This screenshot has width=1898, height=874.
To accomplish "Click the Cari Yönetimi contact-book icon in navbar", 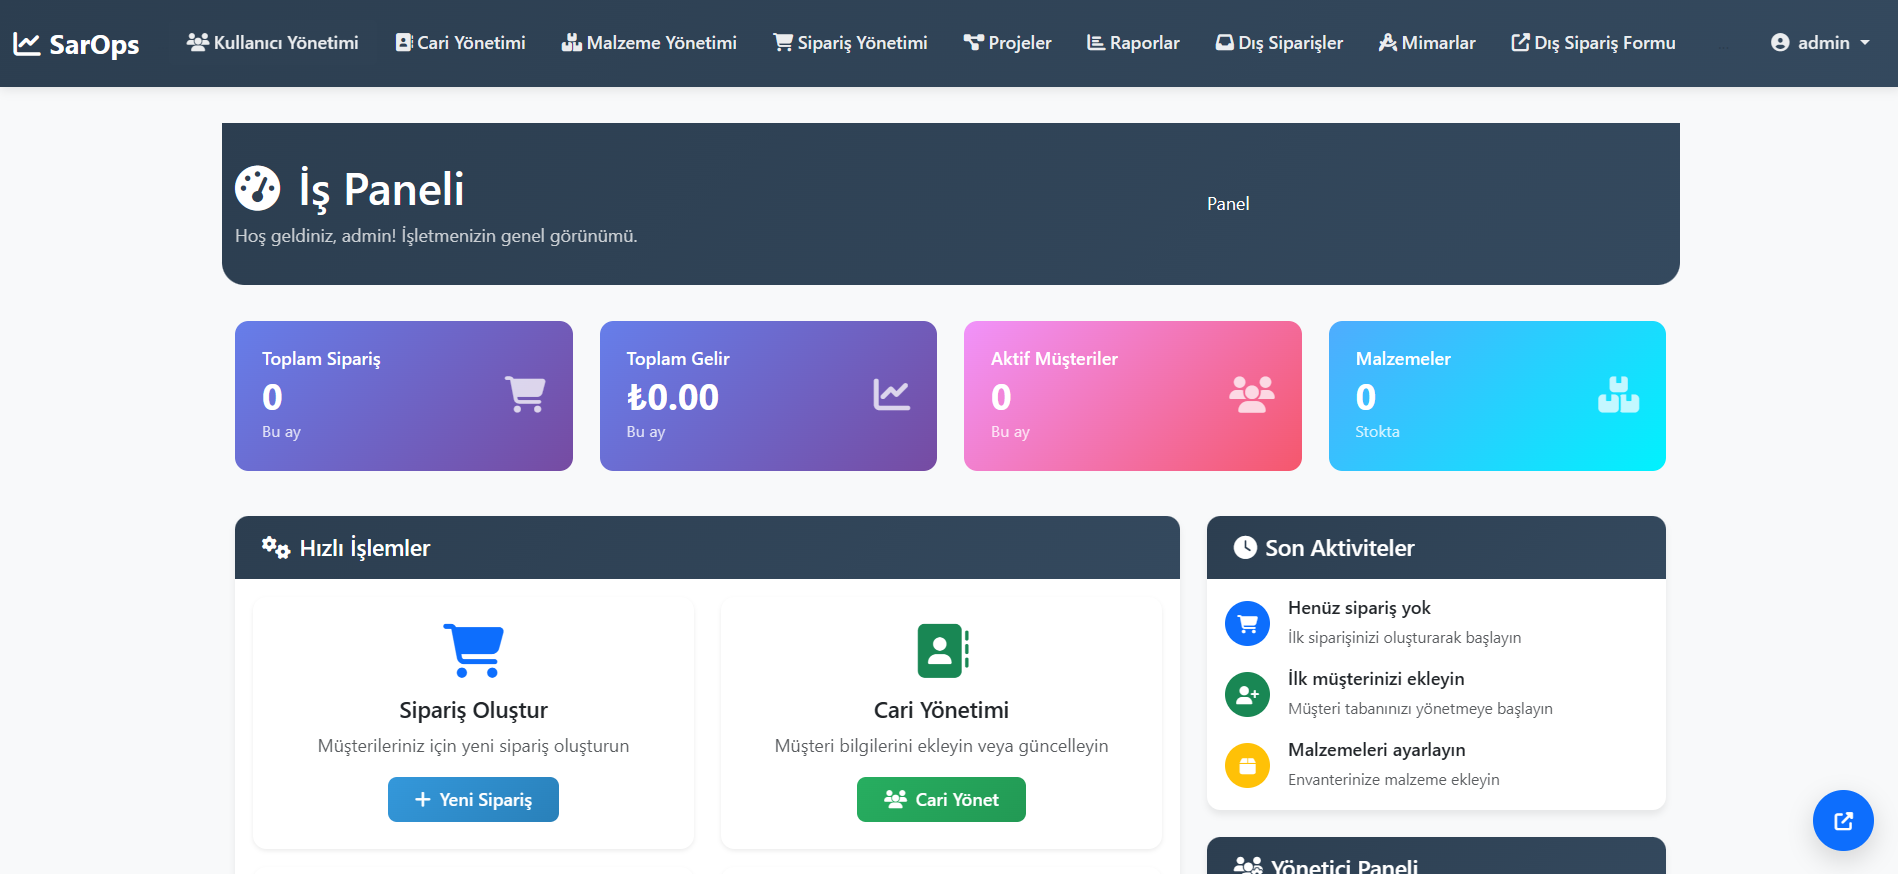I will click(404, 43).
